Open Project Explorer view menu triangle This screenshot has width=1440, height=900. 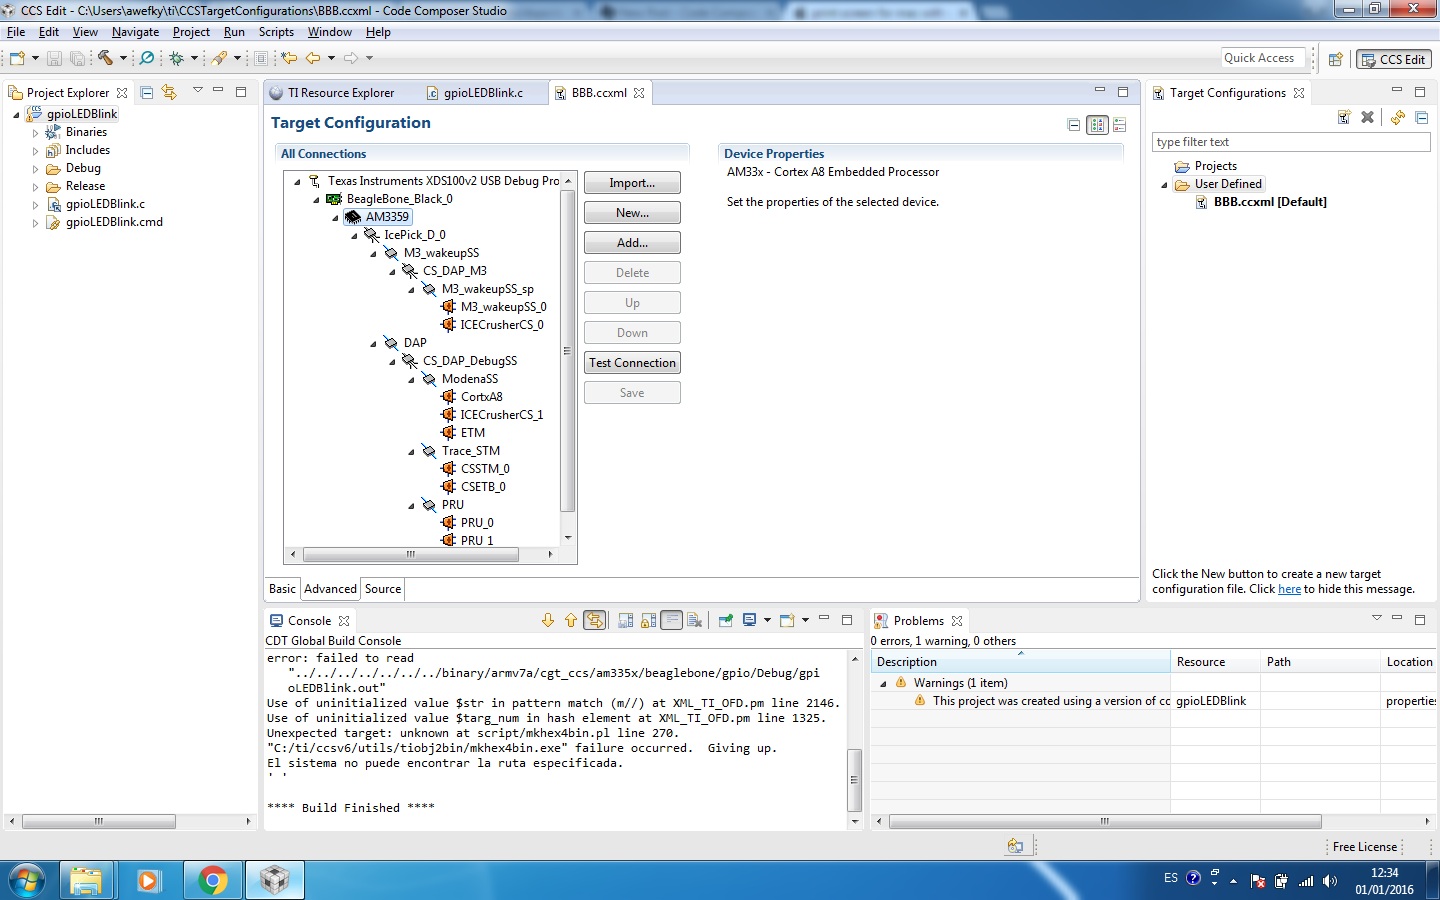click(x=198, y=91)
